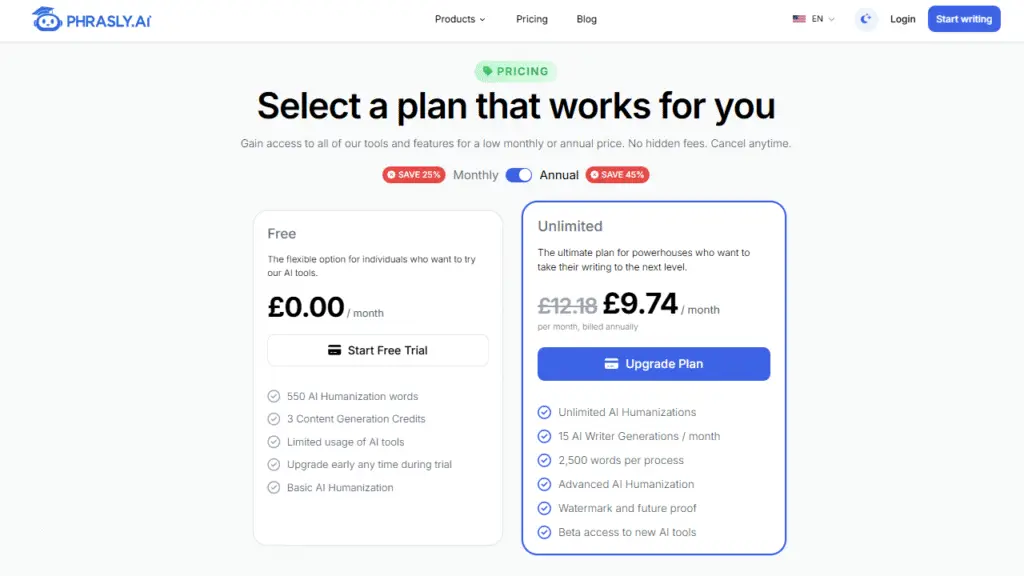Go to the Blog navigation link
The height and width of the screenshot is (576, 1024).
587,19
